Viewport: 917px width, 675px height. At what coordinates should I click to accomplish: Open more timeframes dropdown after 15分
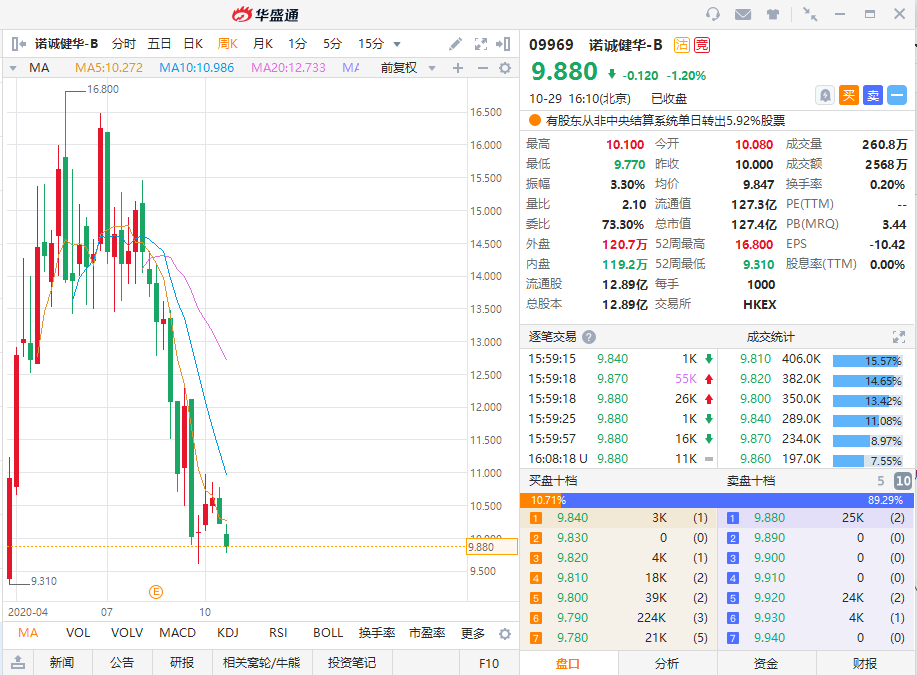(397, 44)
